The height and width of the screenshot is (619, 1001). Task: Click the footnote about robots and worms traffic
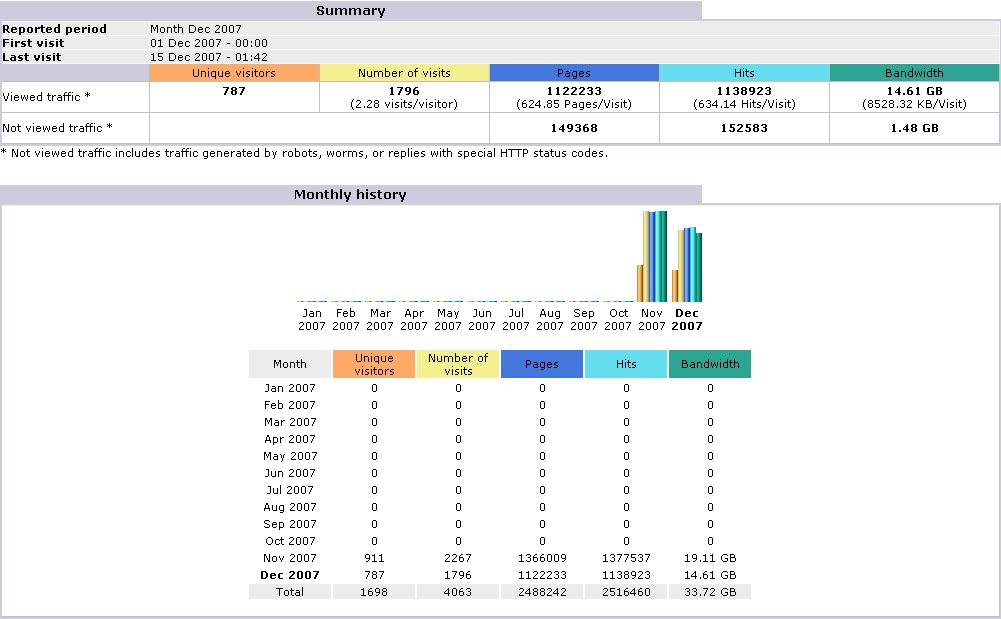[x=305, y=153]
